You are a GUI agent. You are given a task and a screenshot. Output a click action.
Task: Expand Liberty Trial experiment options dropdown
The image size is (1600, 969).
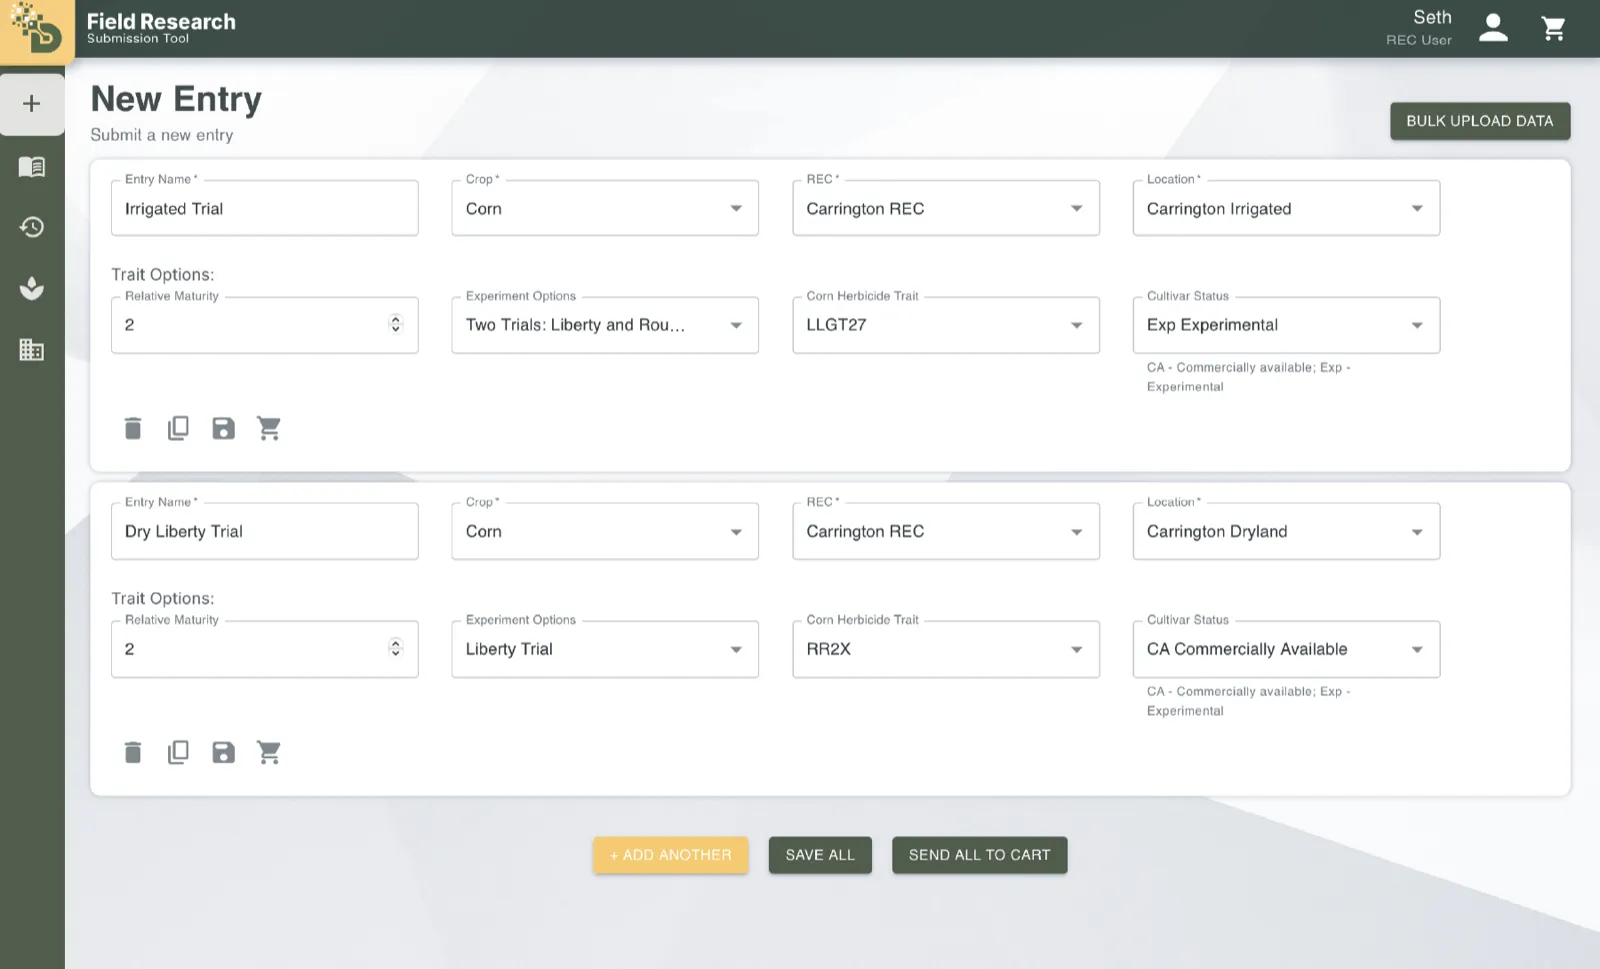605,649
